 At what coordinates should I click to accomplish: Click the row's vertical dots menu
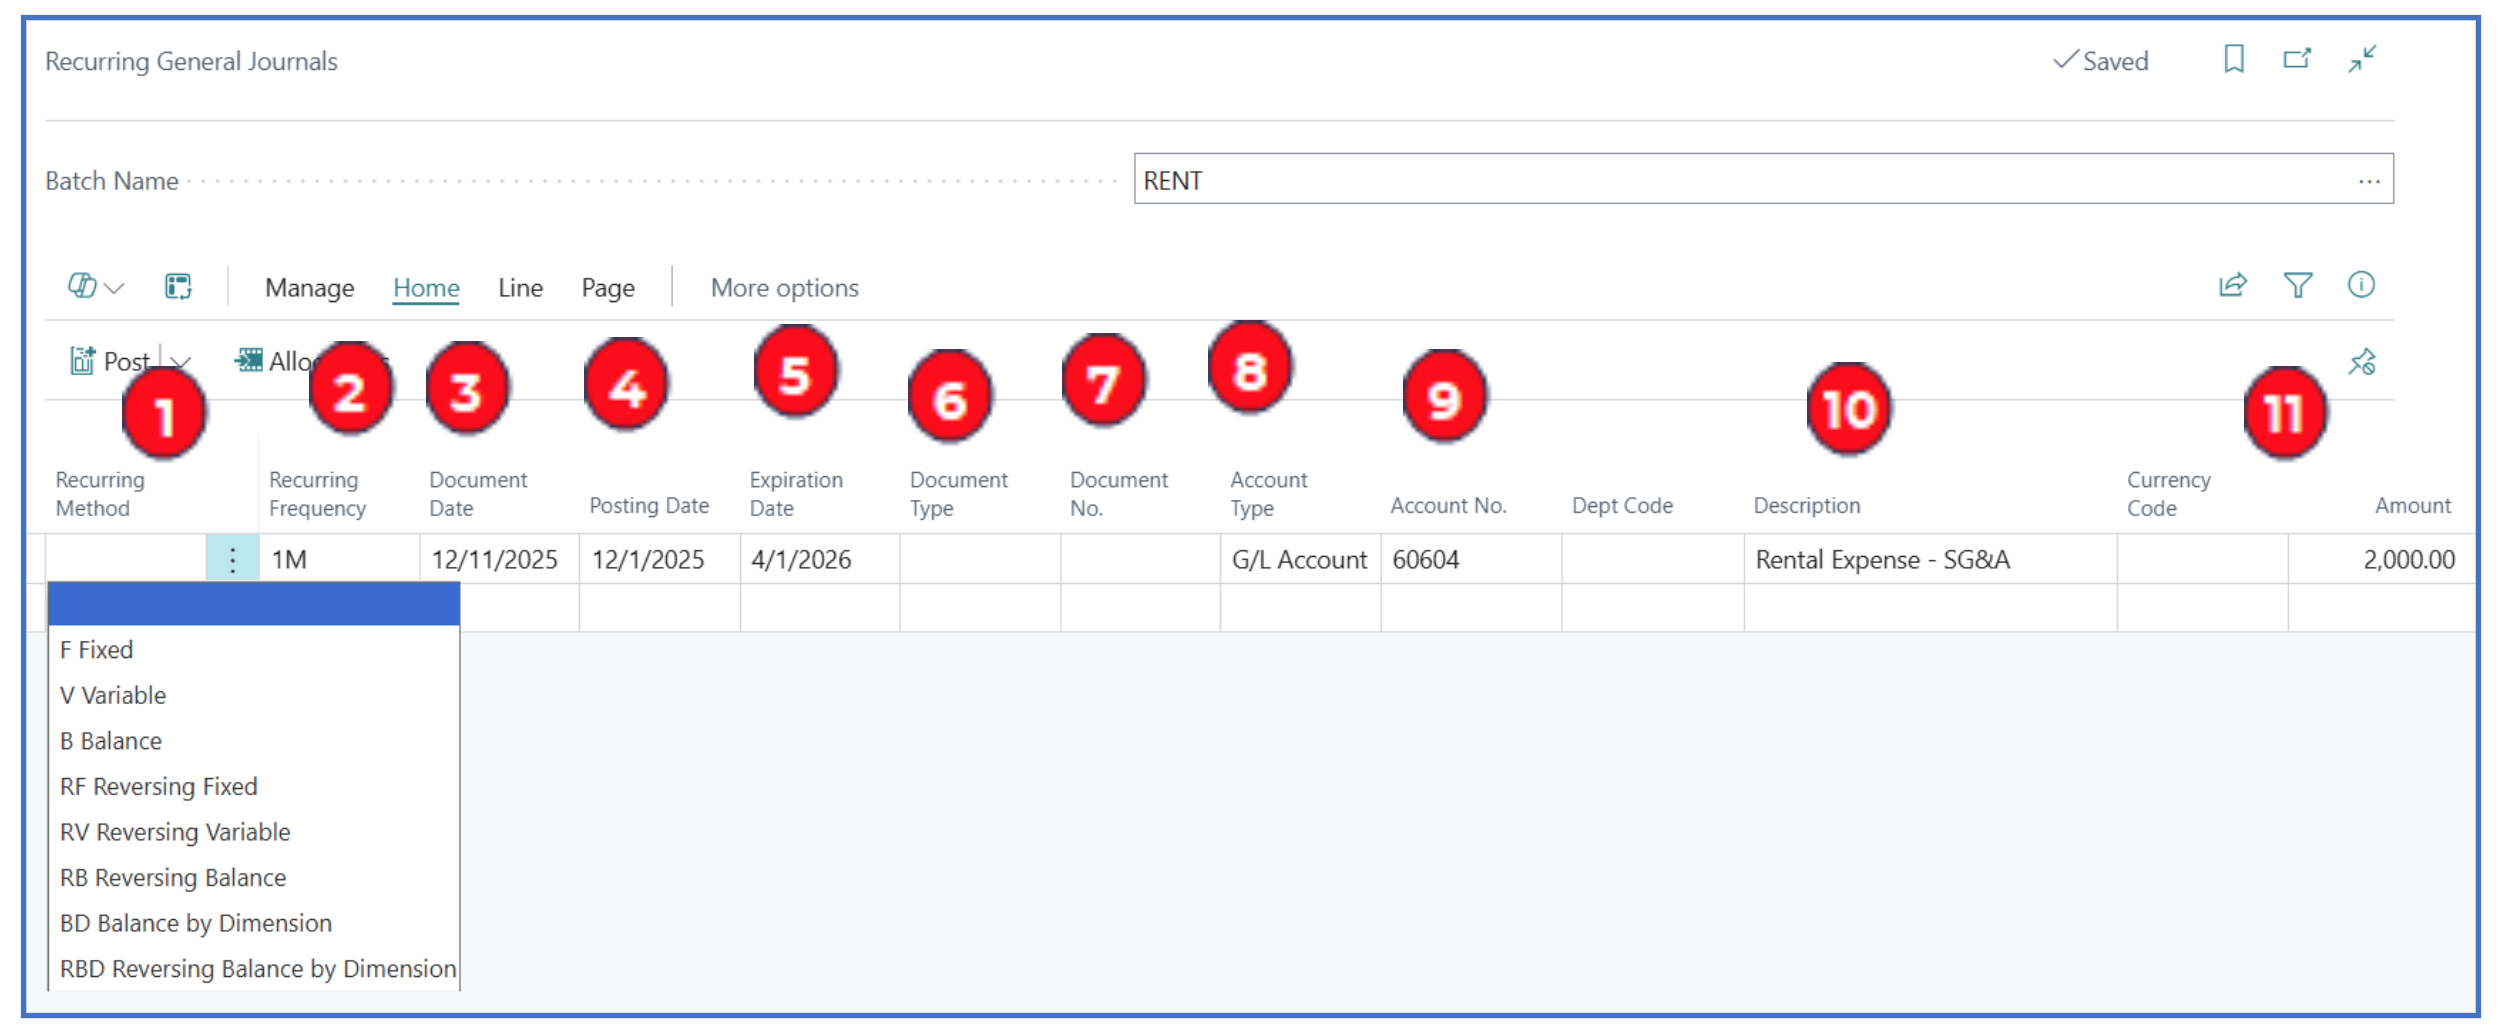pos(232,560)
